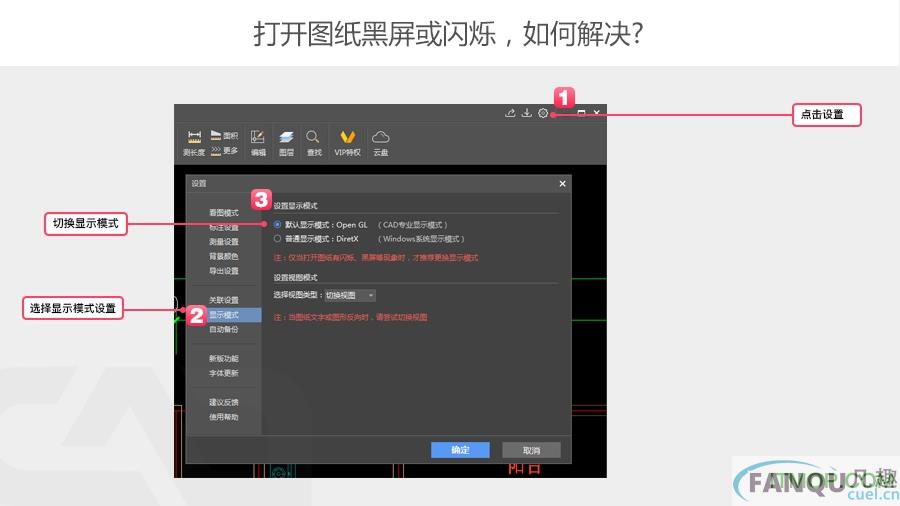Open the 云盘 cloud drive

click(381, 143)
